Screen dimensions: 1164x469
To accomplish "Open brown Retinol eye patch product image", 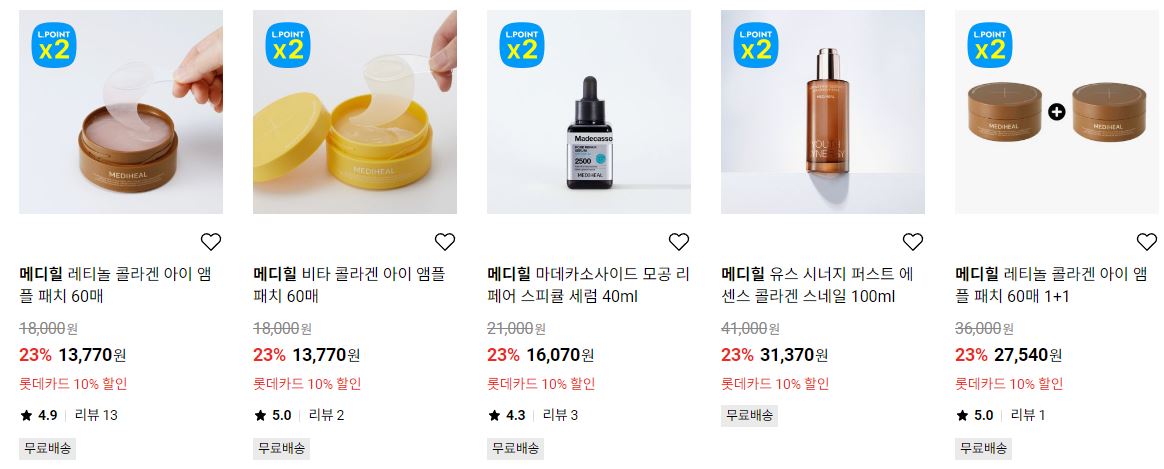I will pos(121,112).
